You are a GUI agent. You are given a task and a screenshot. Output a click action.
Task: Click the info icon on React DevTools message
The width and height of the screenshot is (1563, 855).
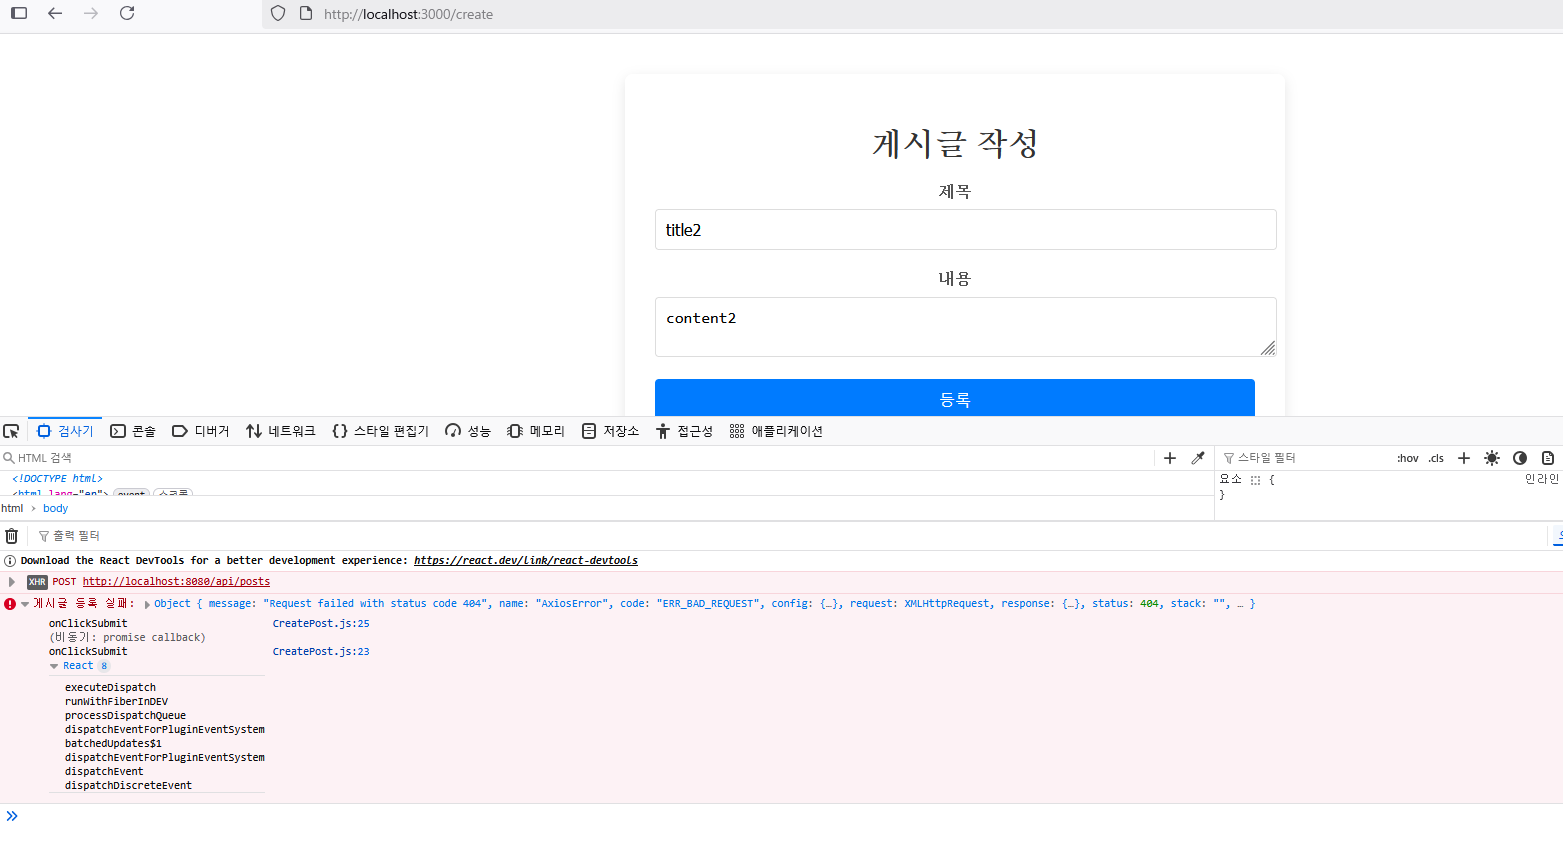click(x=10, y=561)
